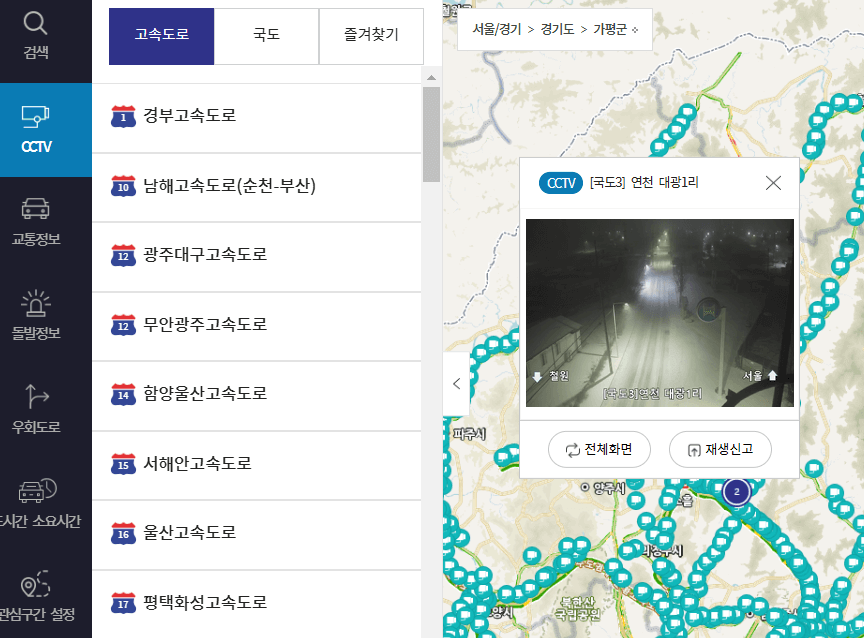
Task: Open the 즐겨찾기 favorites tab
Action: point(371,36)
